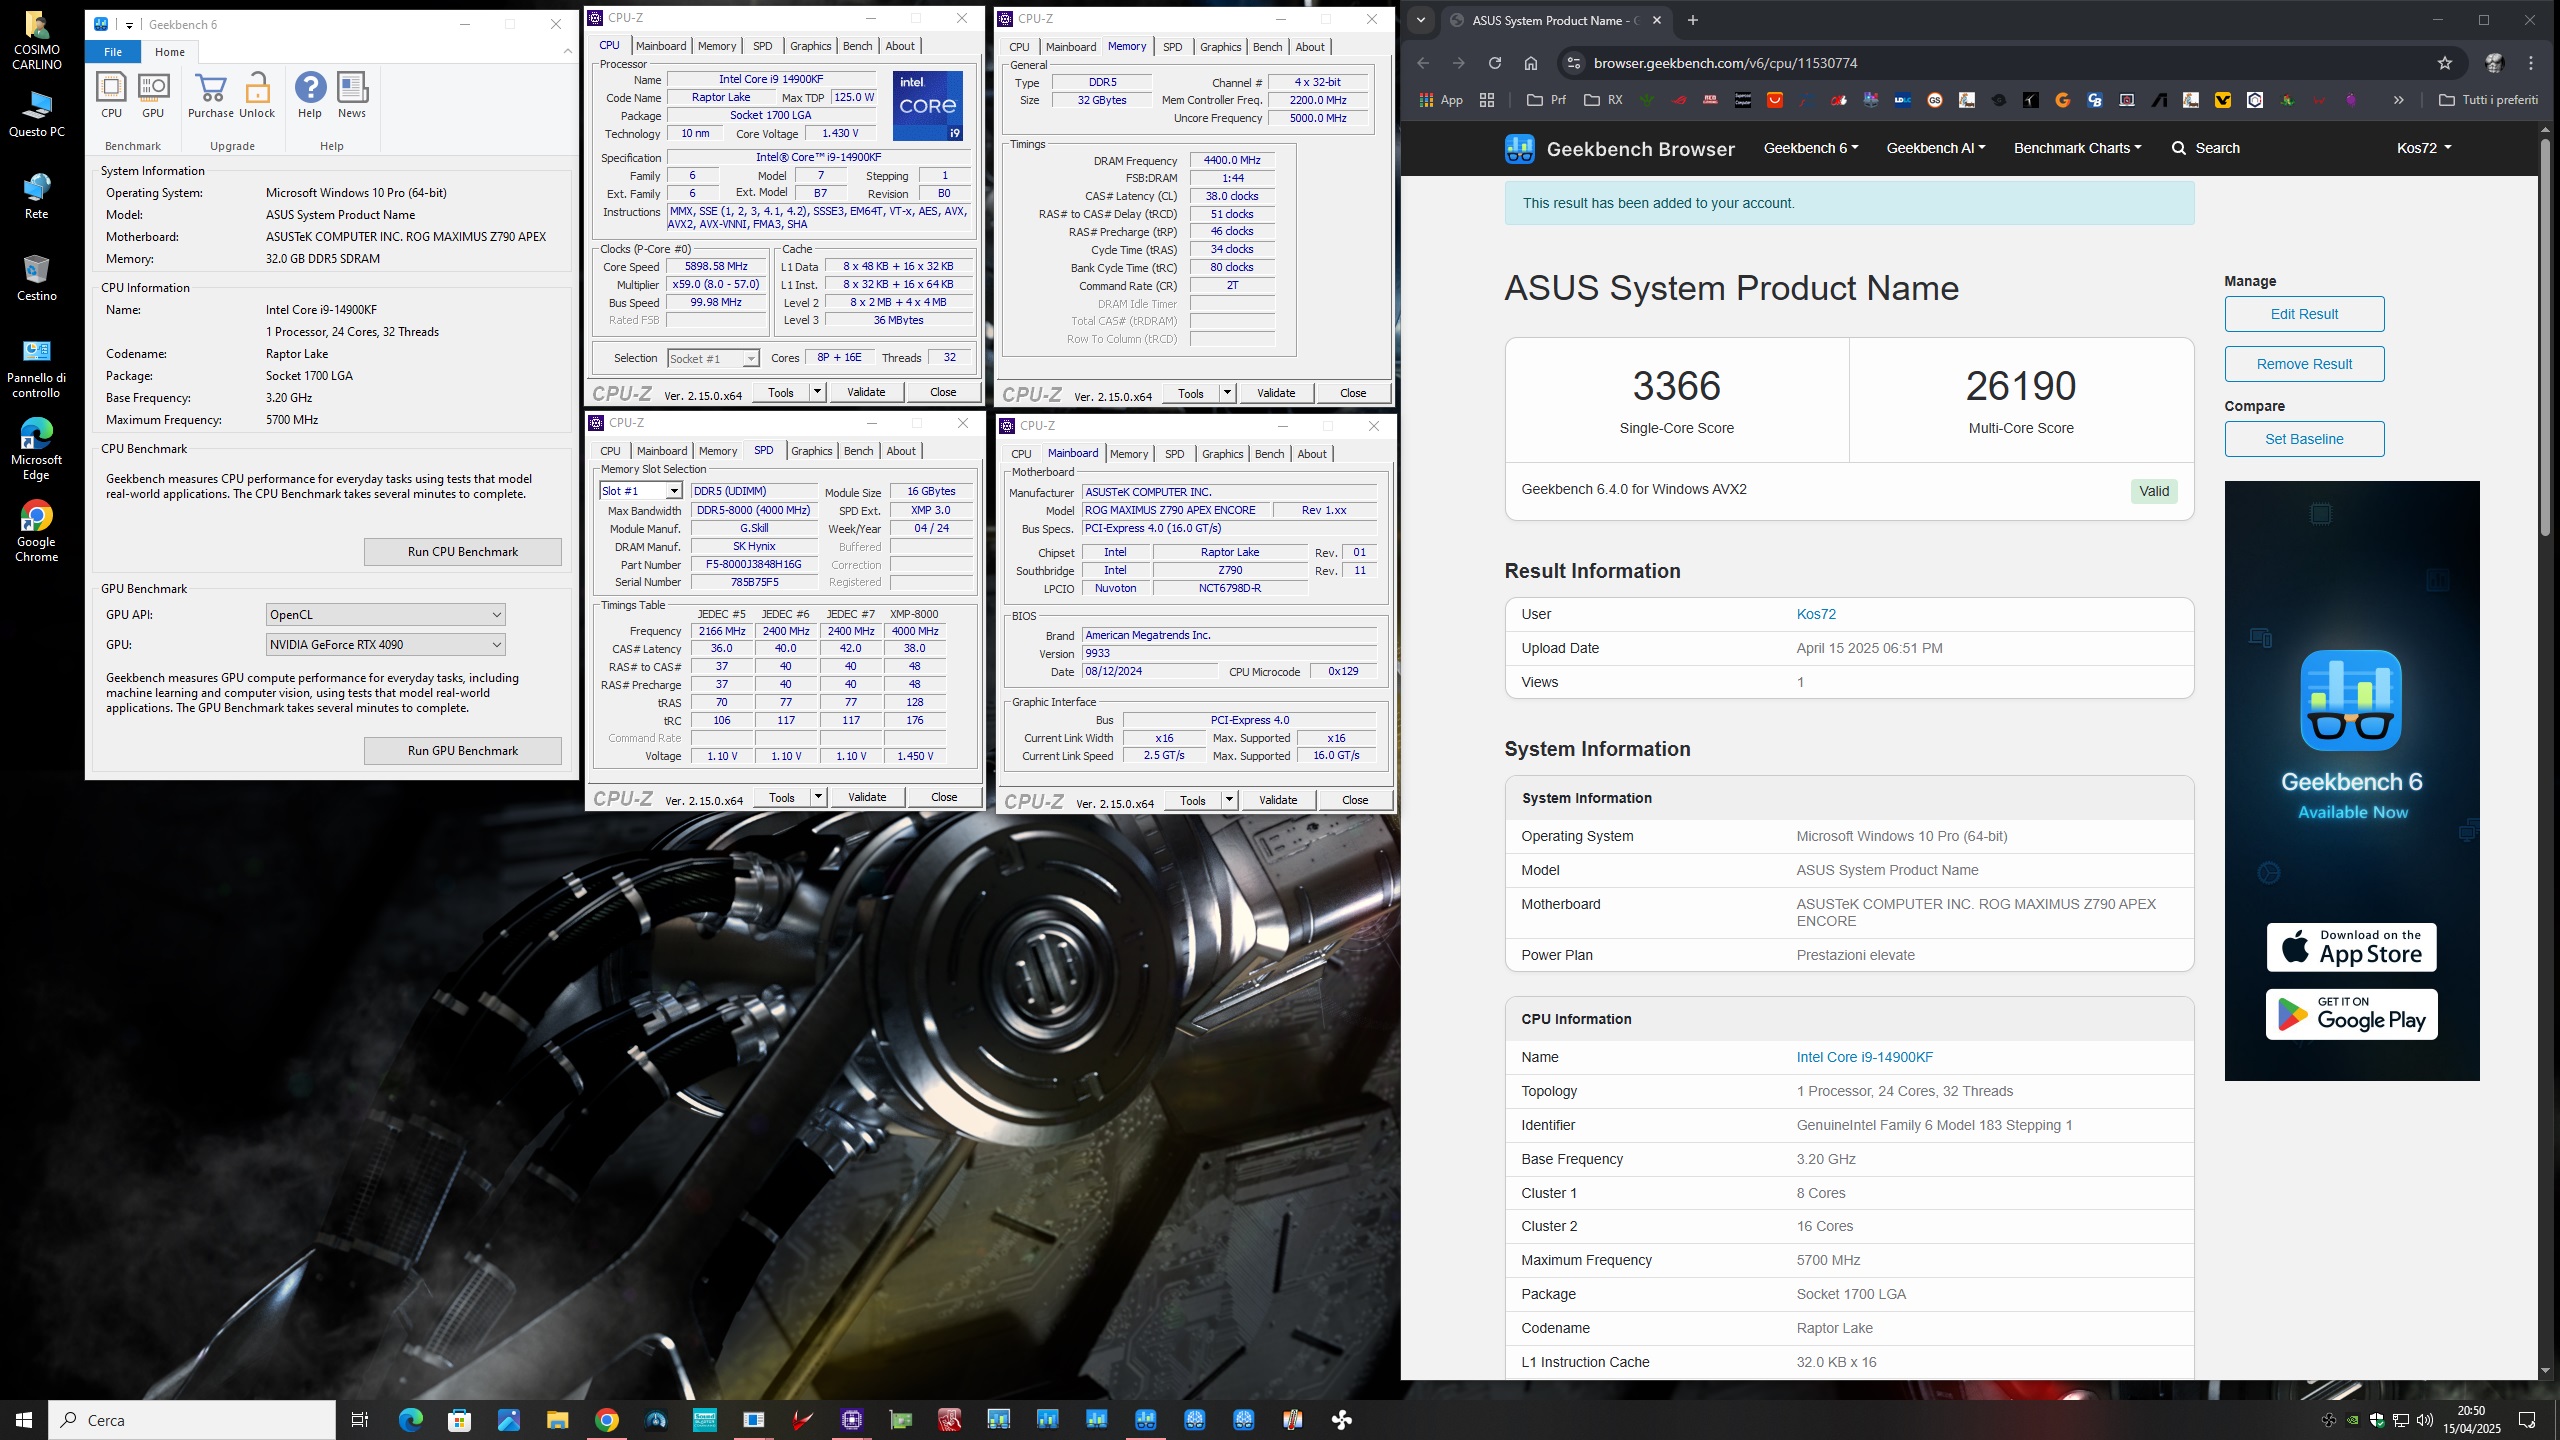Open Tools dropdown arrow in CPU-Z Memory window
Image resolution: width=2560 pixels, height=1440 pixels.
(x=1227, y=393)
